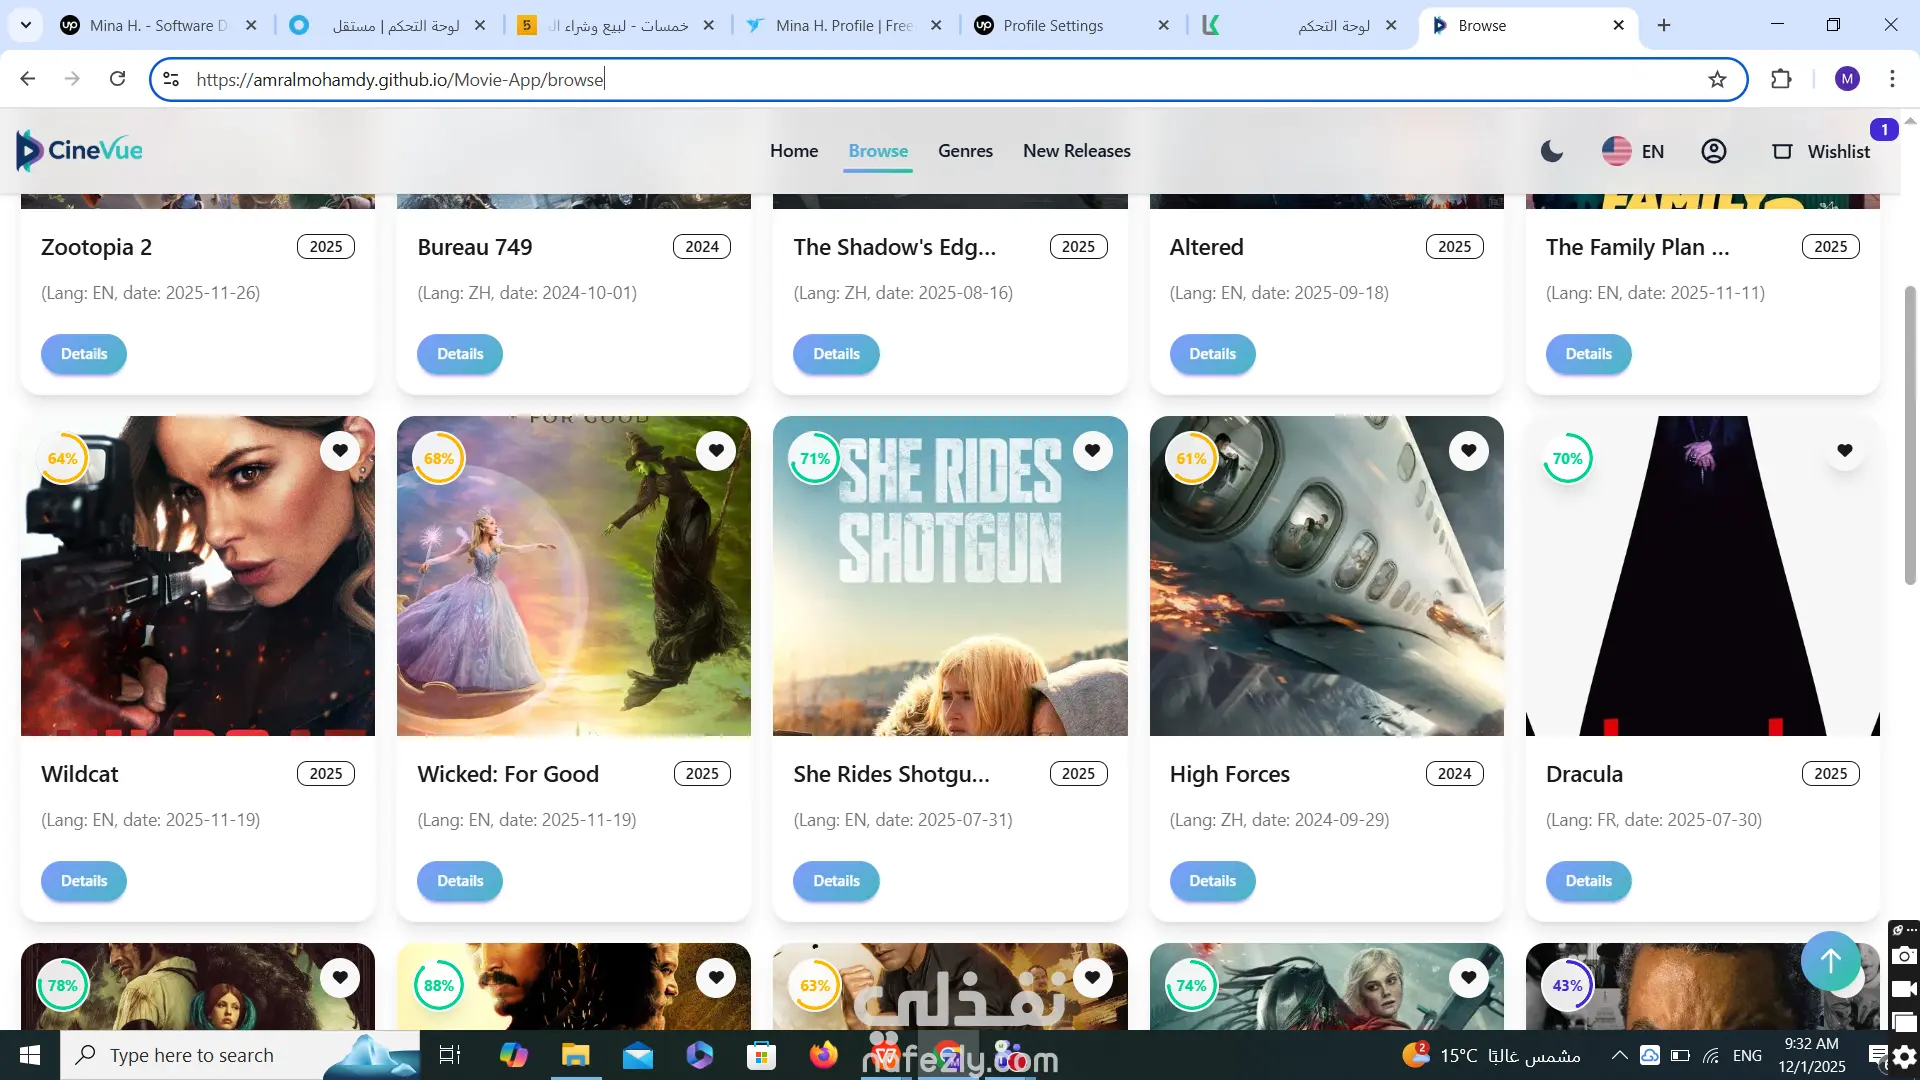The height and width of the screenshot is (1080, 1920).
Task: Open browser extensions puzzle icon
Action: click(x=1781, y=79)
